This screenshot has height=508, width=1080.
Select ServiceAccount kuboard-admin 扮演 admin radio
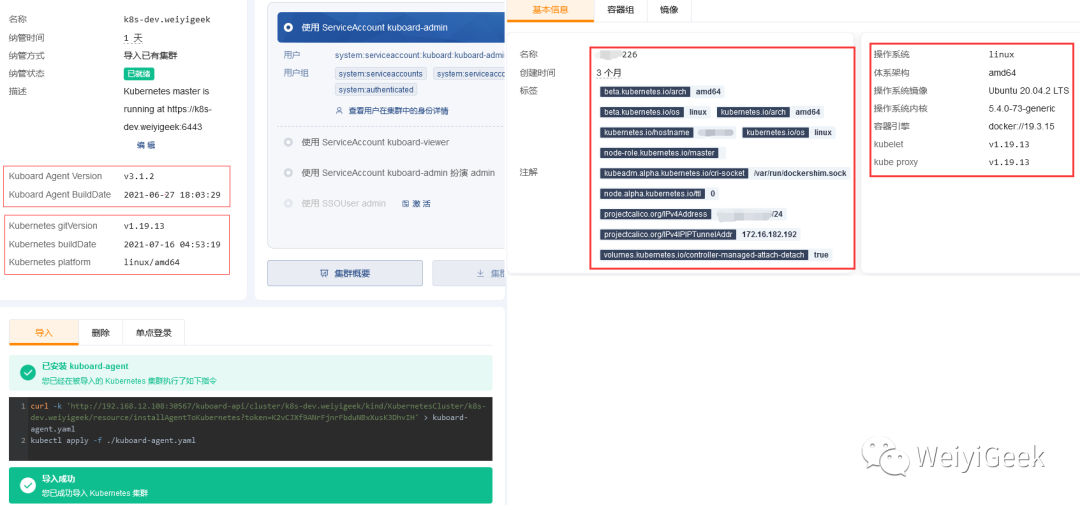point(288,173)
